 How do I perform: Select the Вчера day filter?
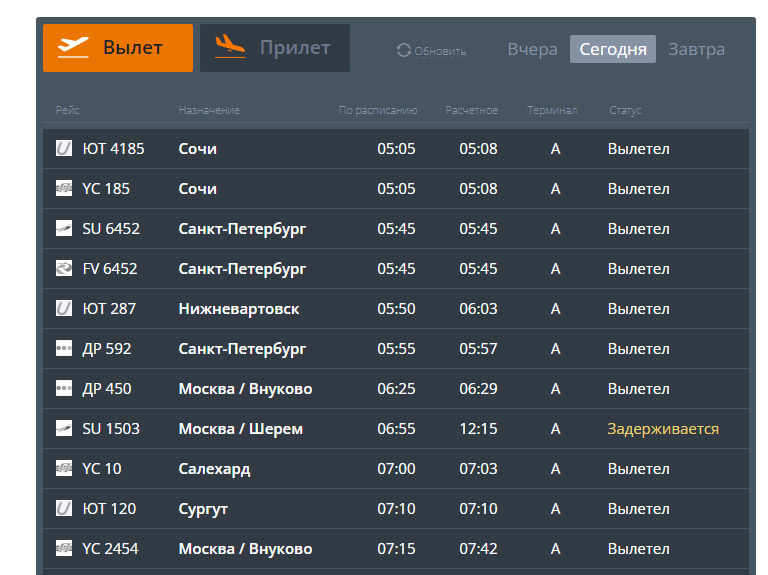pos(532,49)
